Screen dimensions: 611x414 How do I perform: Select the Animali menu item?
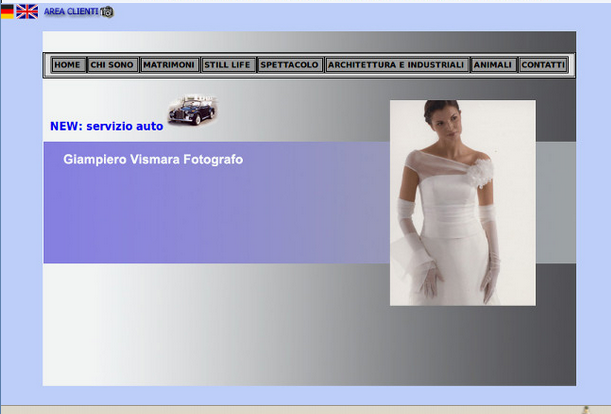pyautogui.click(x=493, y=65)
